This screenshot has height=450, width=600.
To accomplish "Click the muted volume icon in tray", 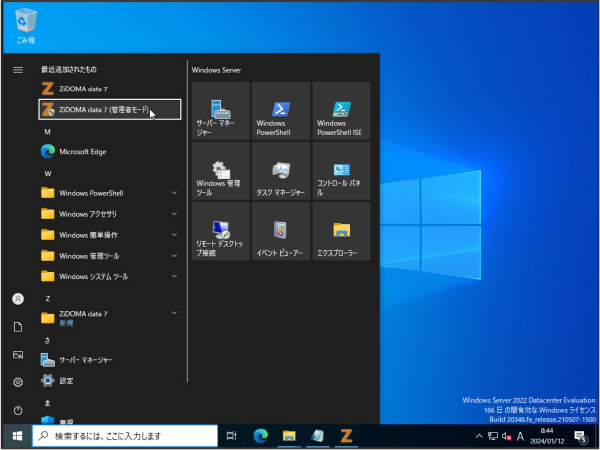I will click(x=507, y=436).
